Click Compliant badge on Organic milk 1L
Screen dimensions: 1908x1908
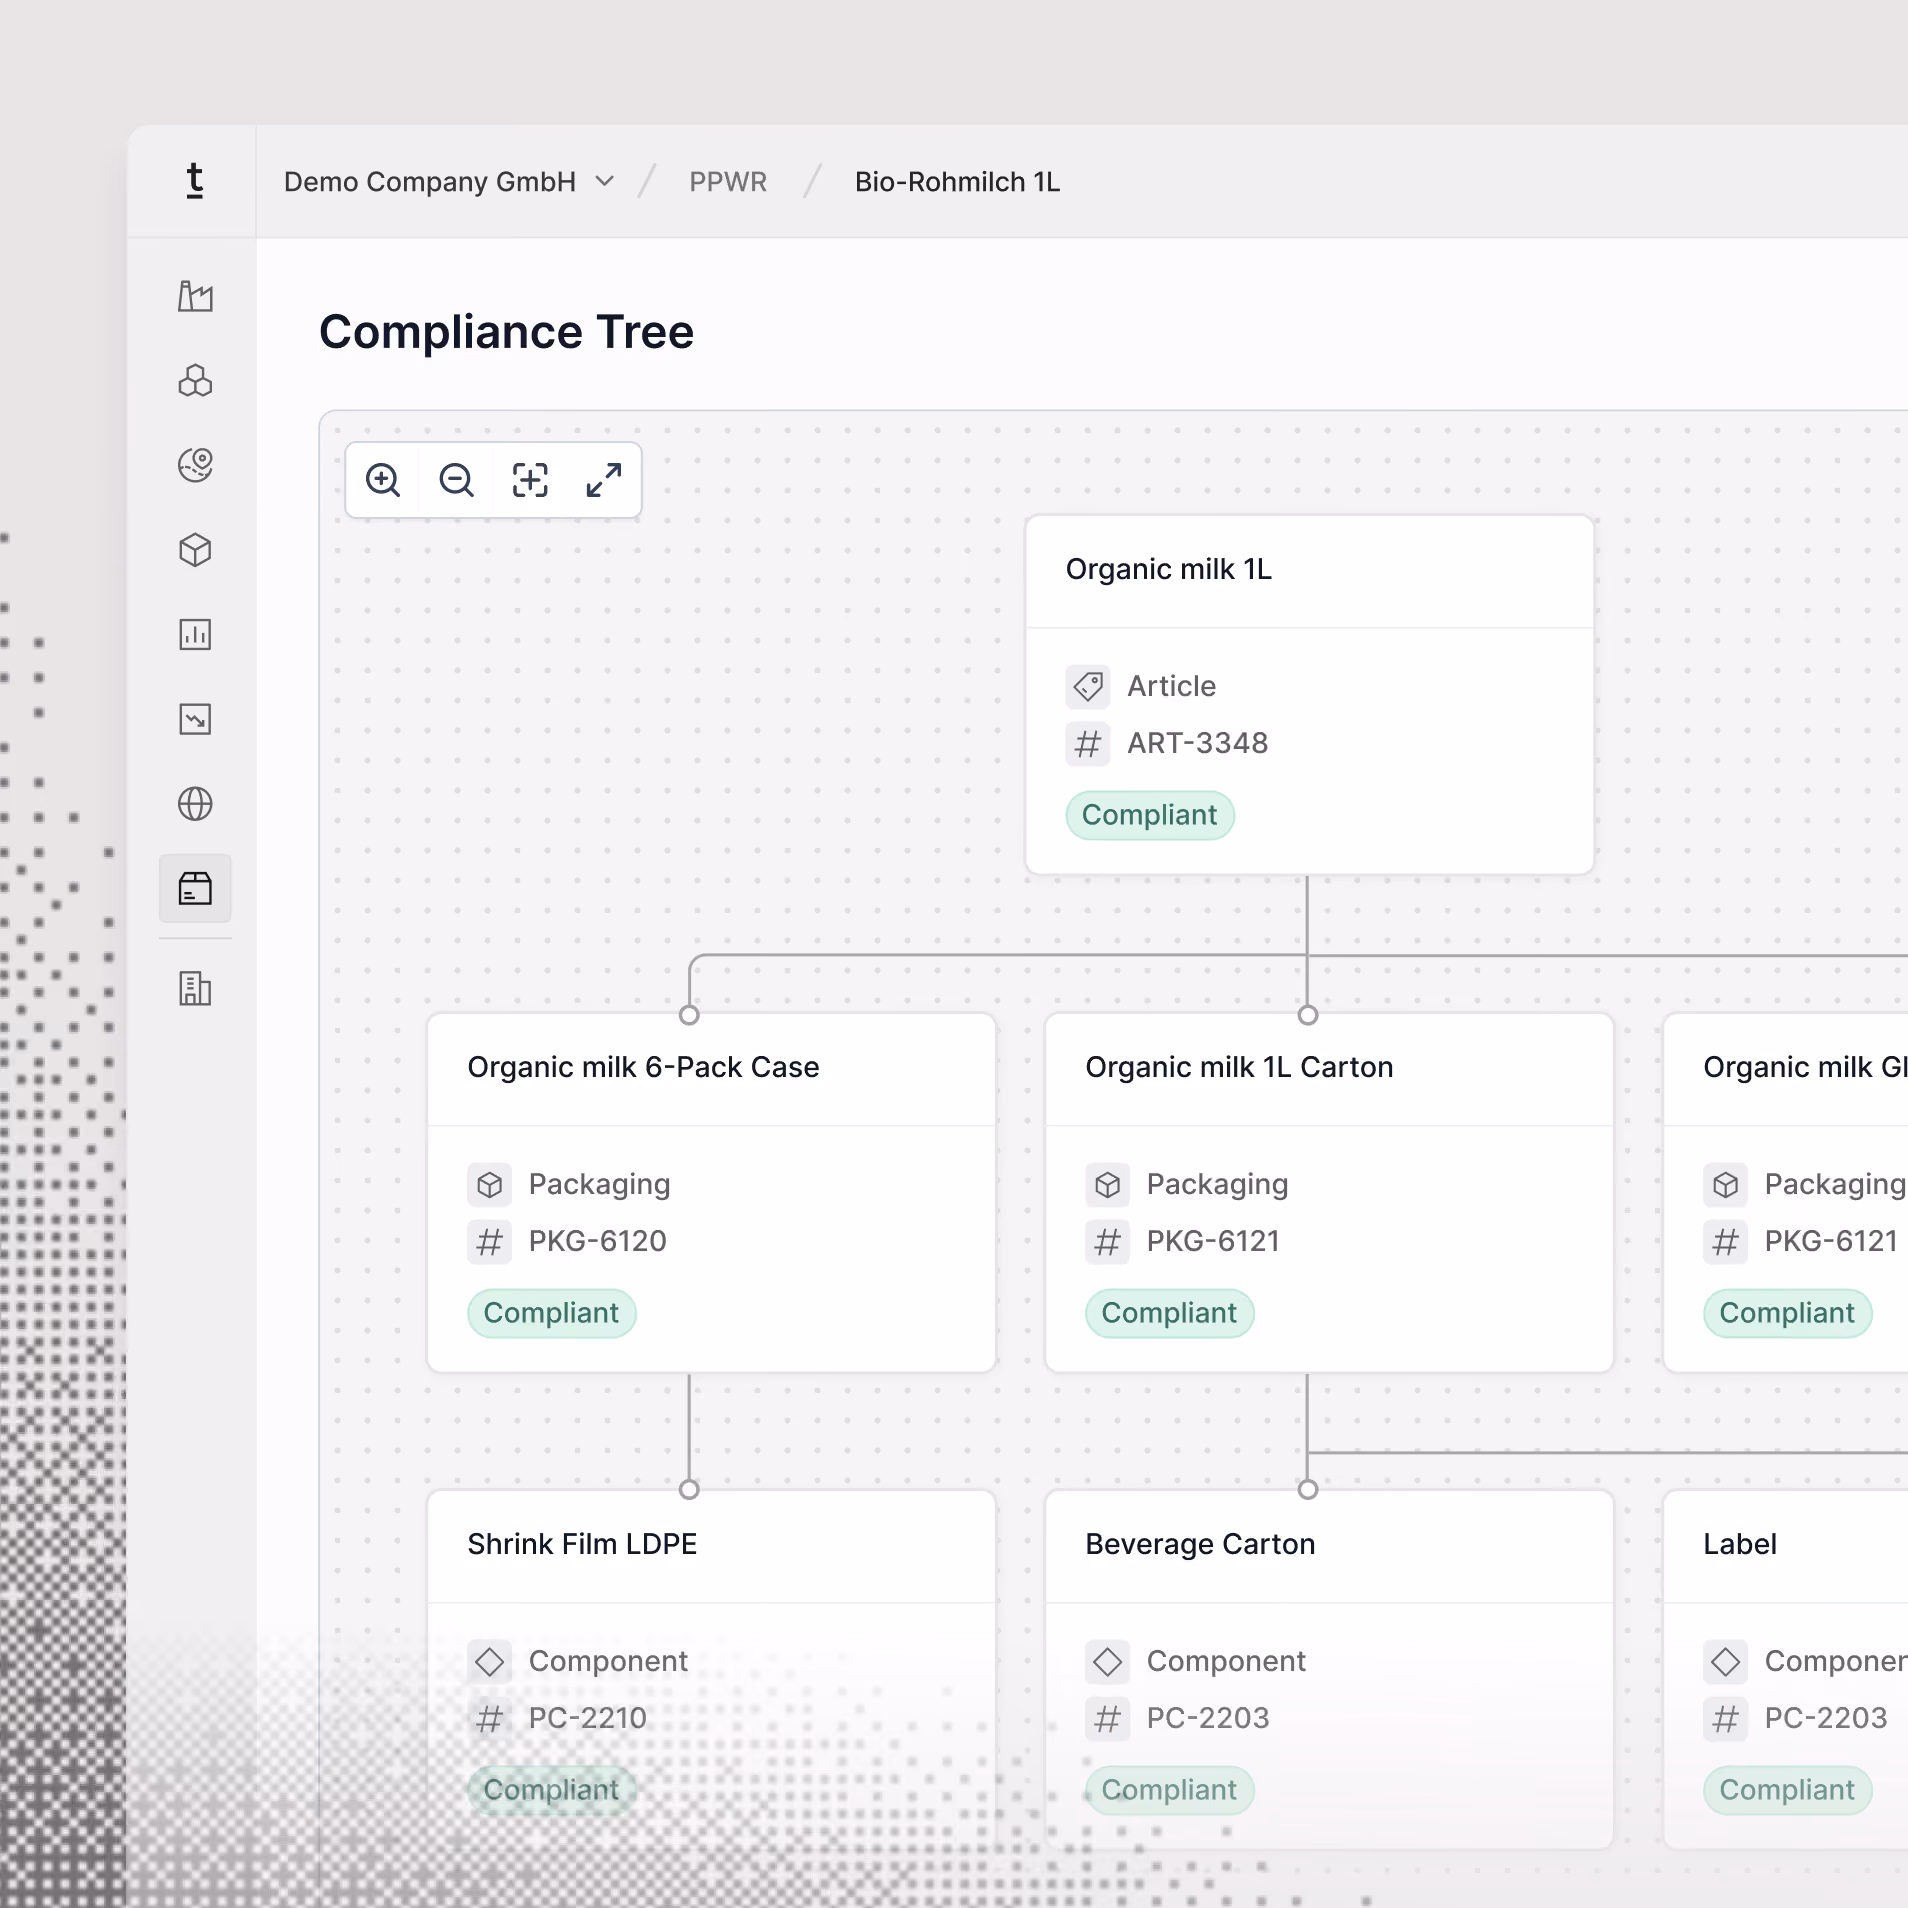(1150, 815)
